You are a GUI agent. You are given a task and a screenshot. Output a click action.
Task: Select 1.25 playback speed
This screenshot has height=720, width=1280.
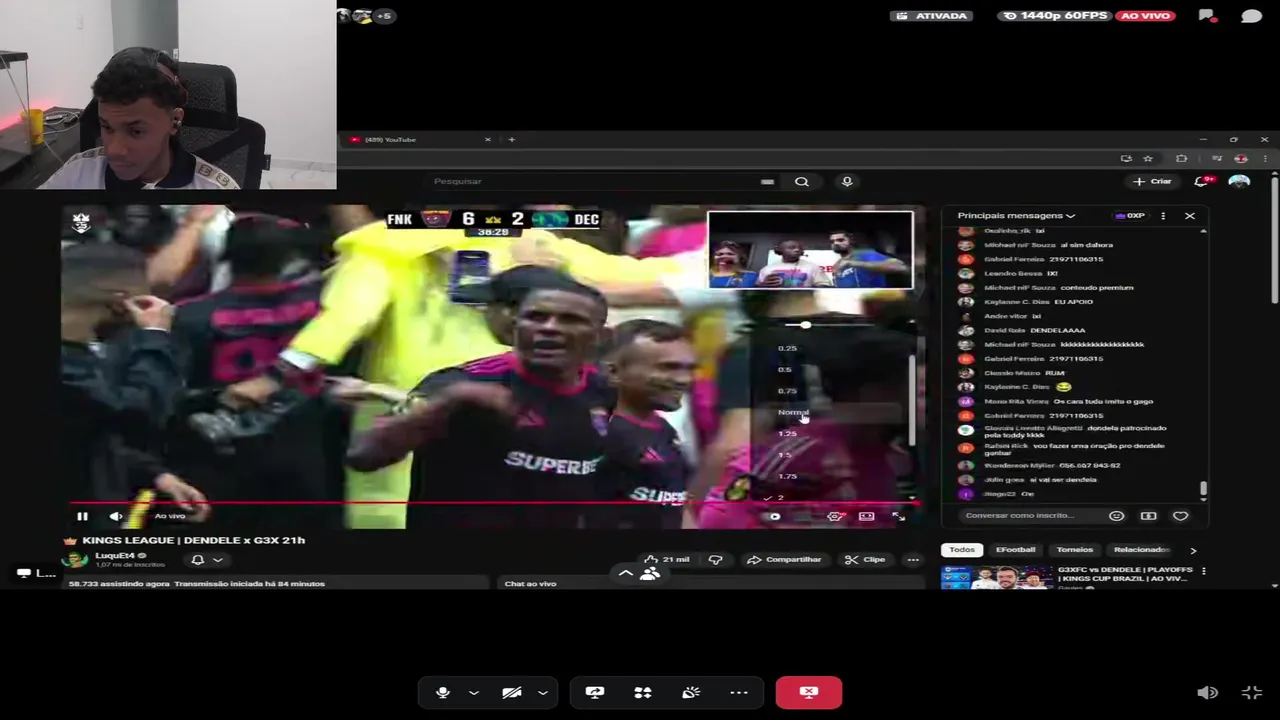click(x=787, y=433)
